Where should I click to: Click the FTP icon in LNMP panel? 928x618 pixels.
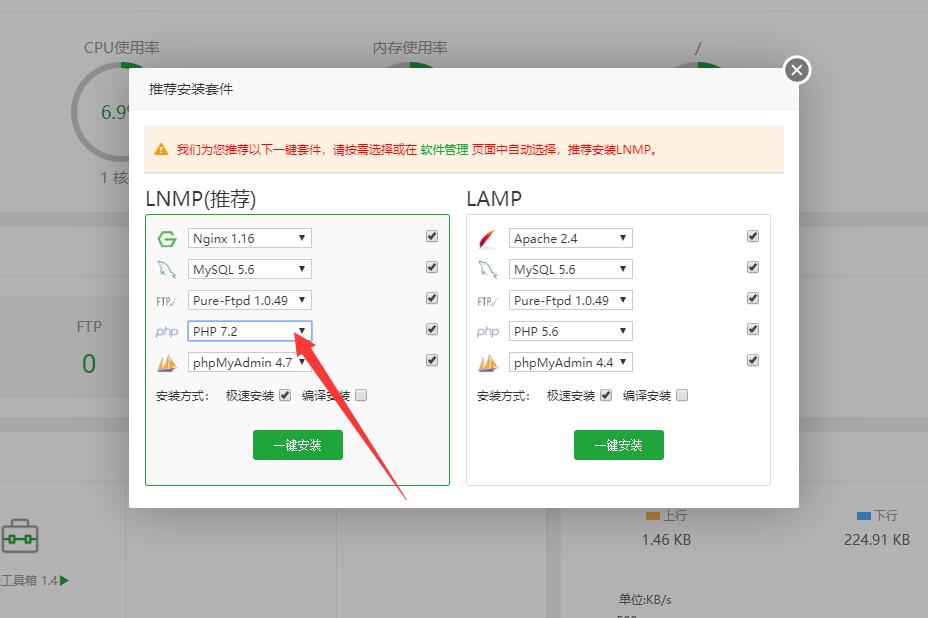coord(167,301)
